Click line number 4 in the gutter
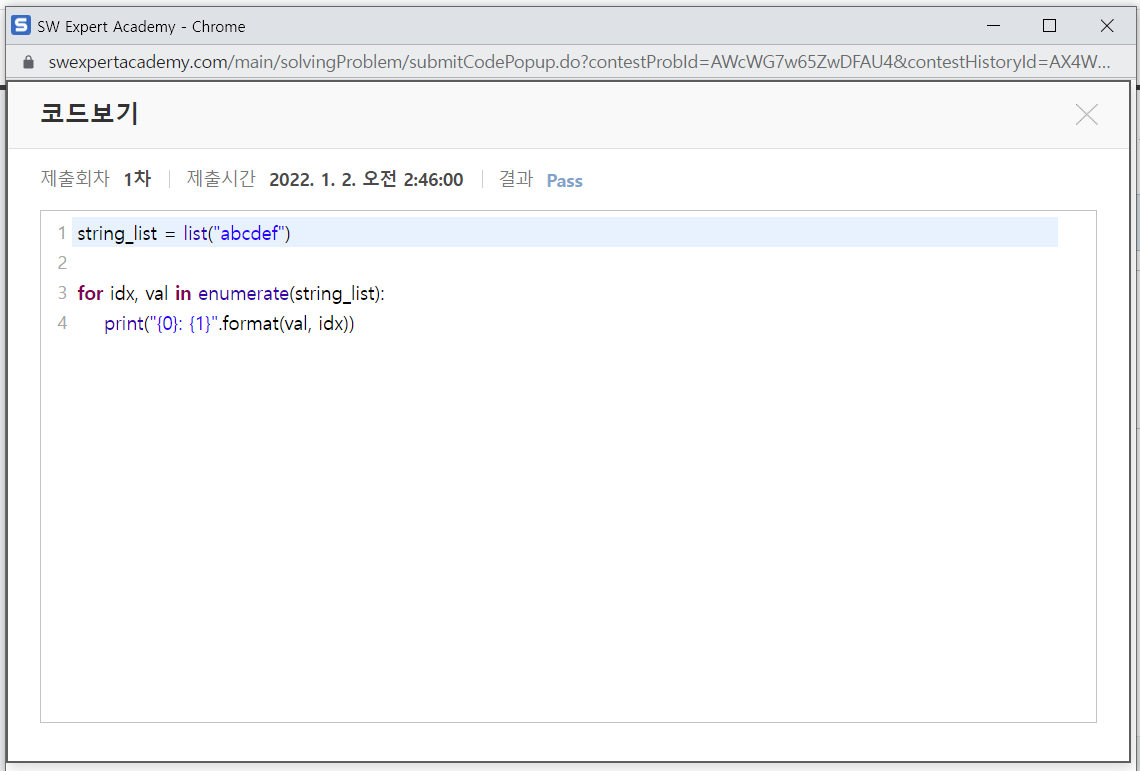The height and width of the screenshot is (771, 1140). (x=62, y=322)
